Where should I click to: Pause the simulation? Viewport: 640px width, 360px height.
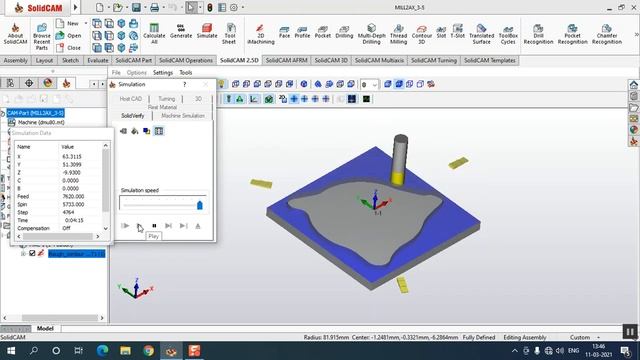point(154,226)
